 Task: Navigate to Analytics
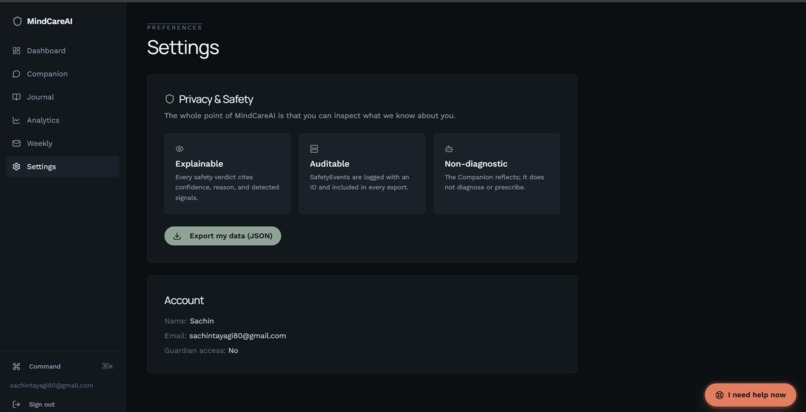tap(63, 120)
